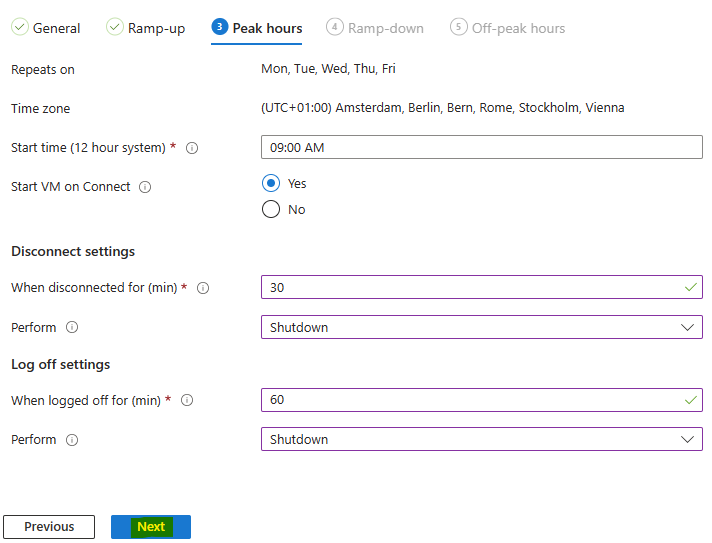Click the Disconnect settings heading
Image resolution: width=712 pixels, height=543 pixels.
click(73, 252)
